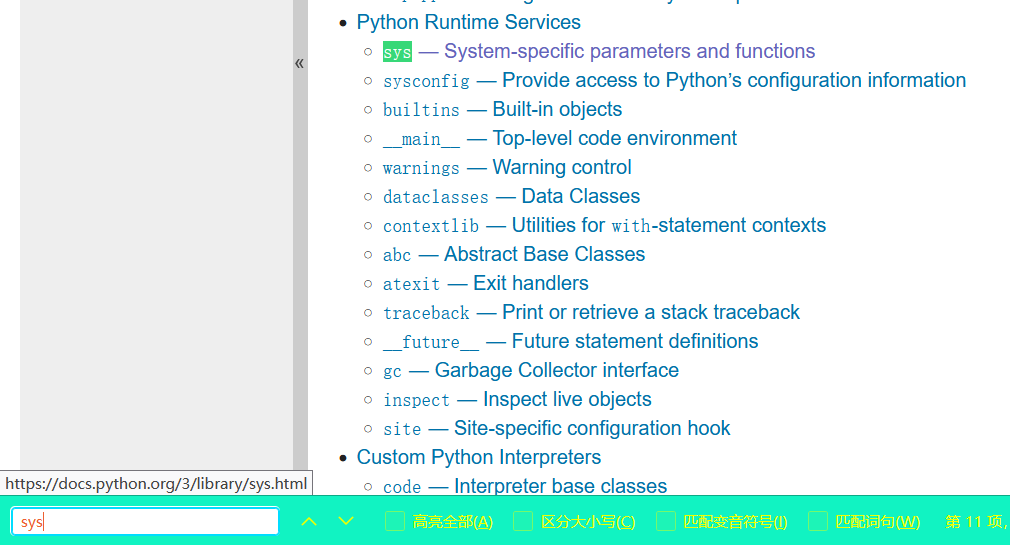Enable the 区分大小写(C) match case checkbox
This screenshot has height=545, width=1010.
523,521
